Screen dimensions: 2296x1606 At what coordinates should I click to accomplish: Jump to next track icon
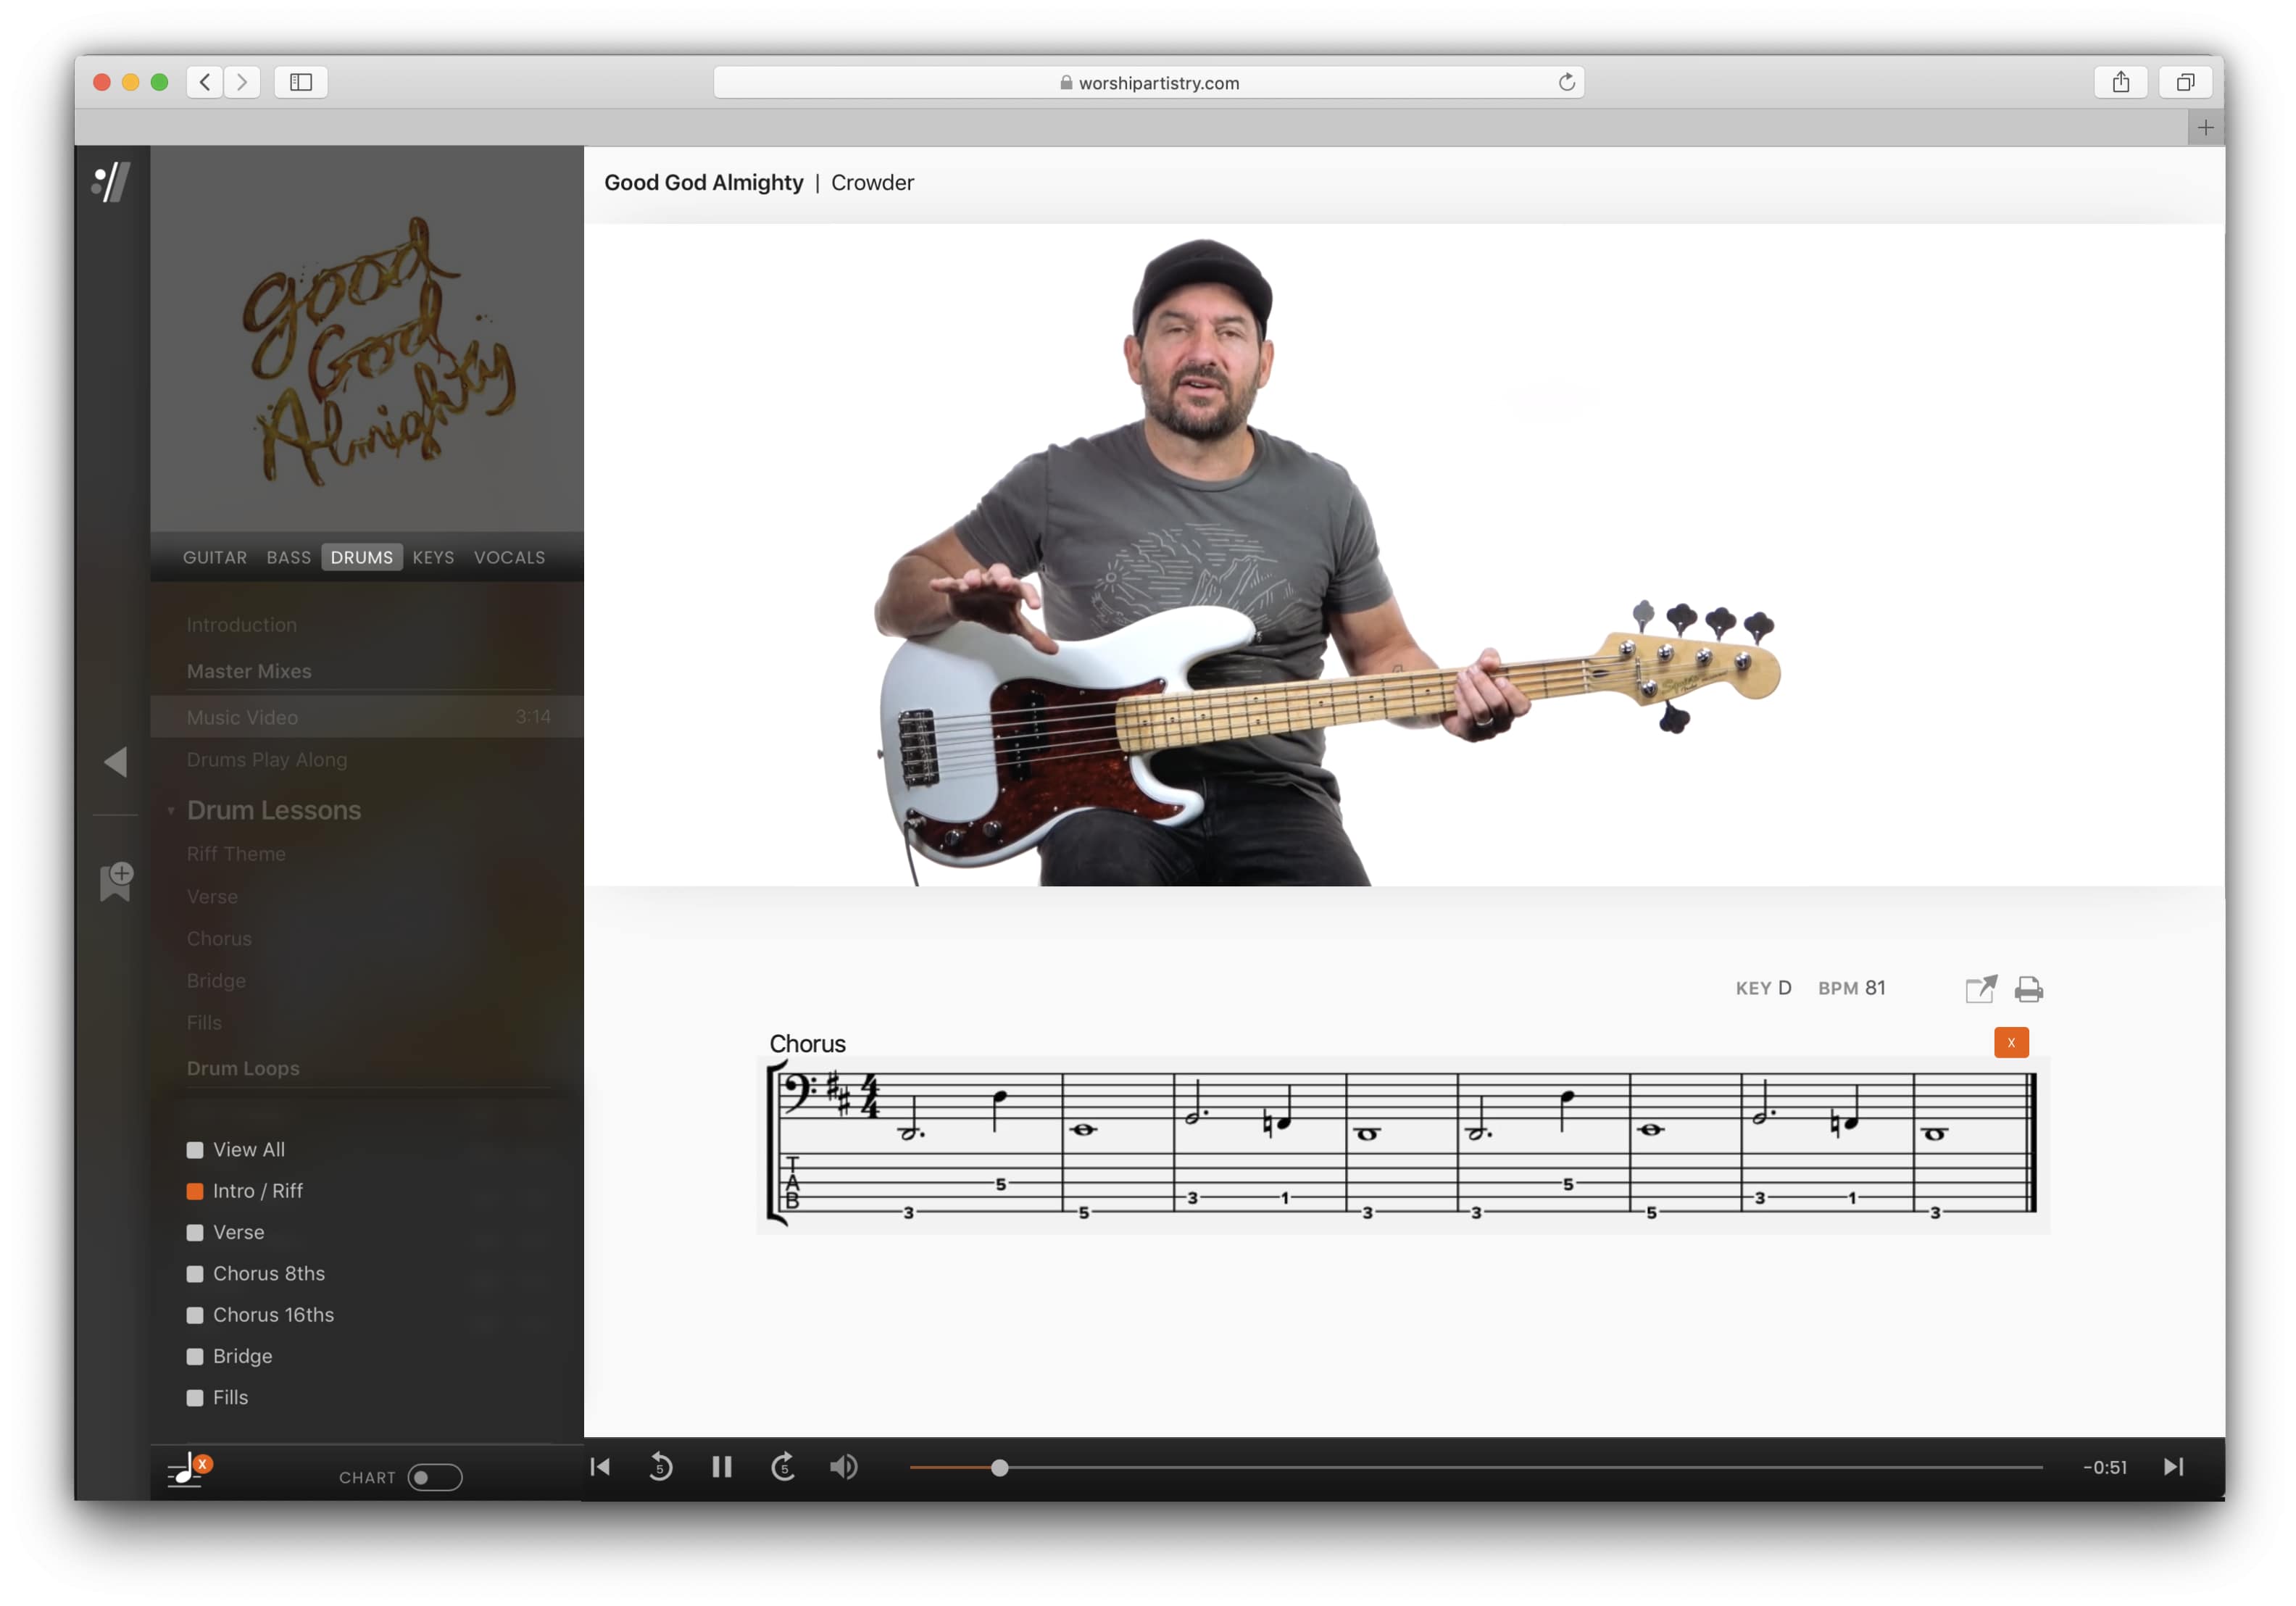click(x=2173, y=1467)
